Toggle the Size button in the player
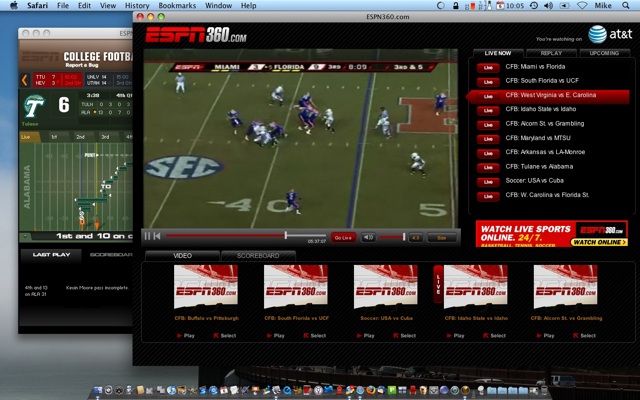The height and width of the screenshot is (400, 640). (x=441, y=237)
